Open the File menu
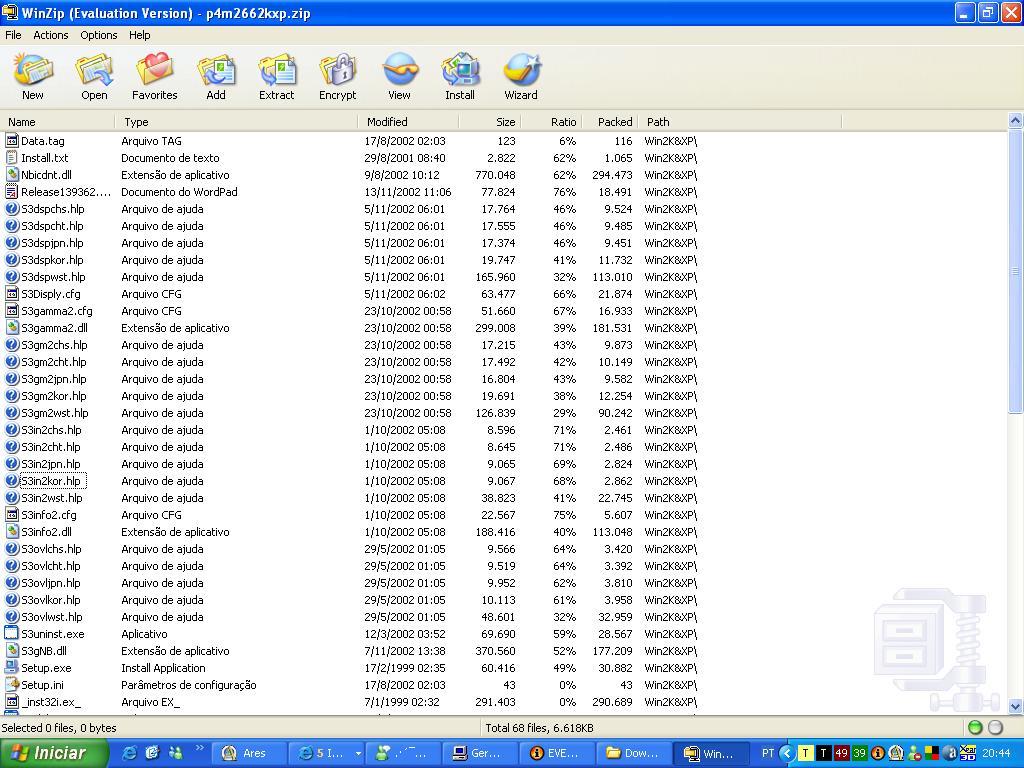 click(x=13, y=35)
